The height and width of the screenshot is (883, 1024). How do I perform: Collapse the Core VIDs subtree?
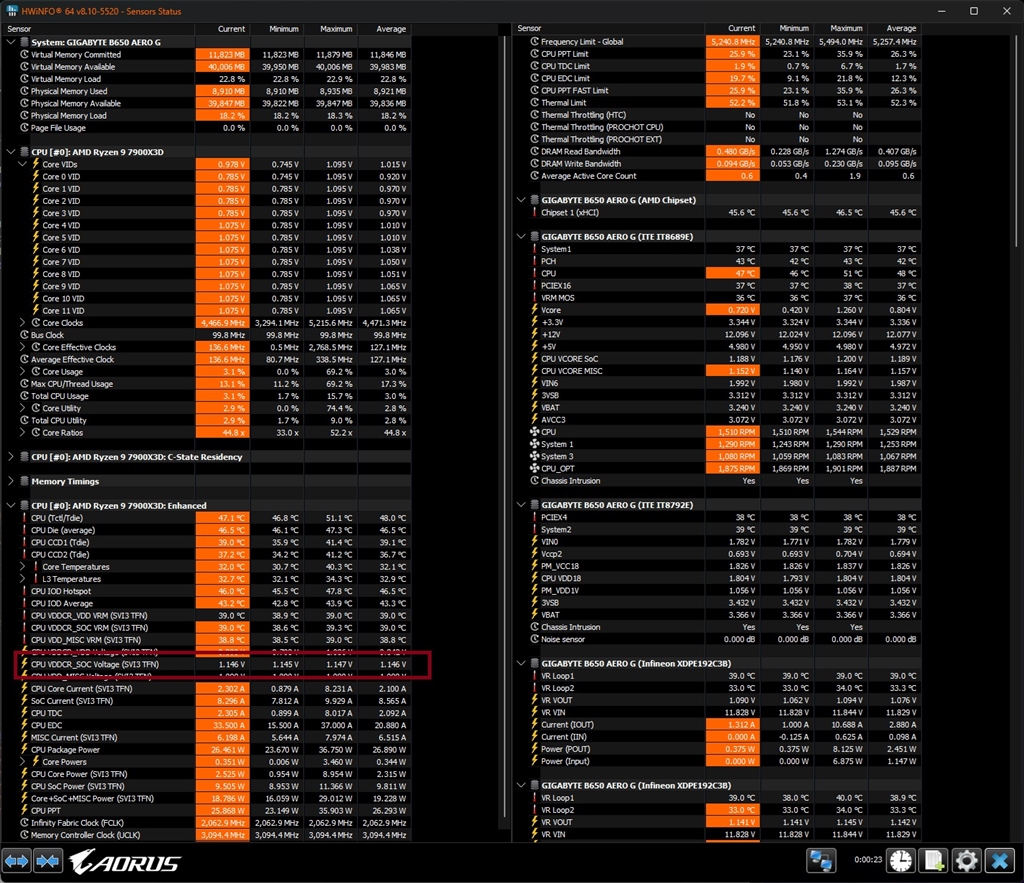pos(22,164)
